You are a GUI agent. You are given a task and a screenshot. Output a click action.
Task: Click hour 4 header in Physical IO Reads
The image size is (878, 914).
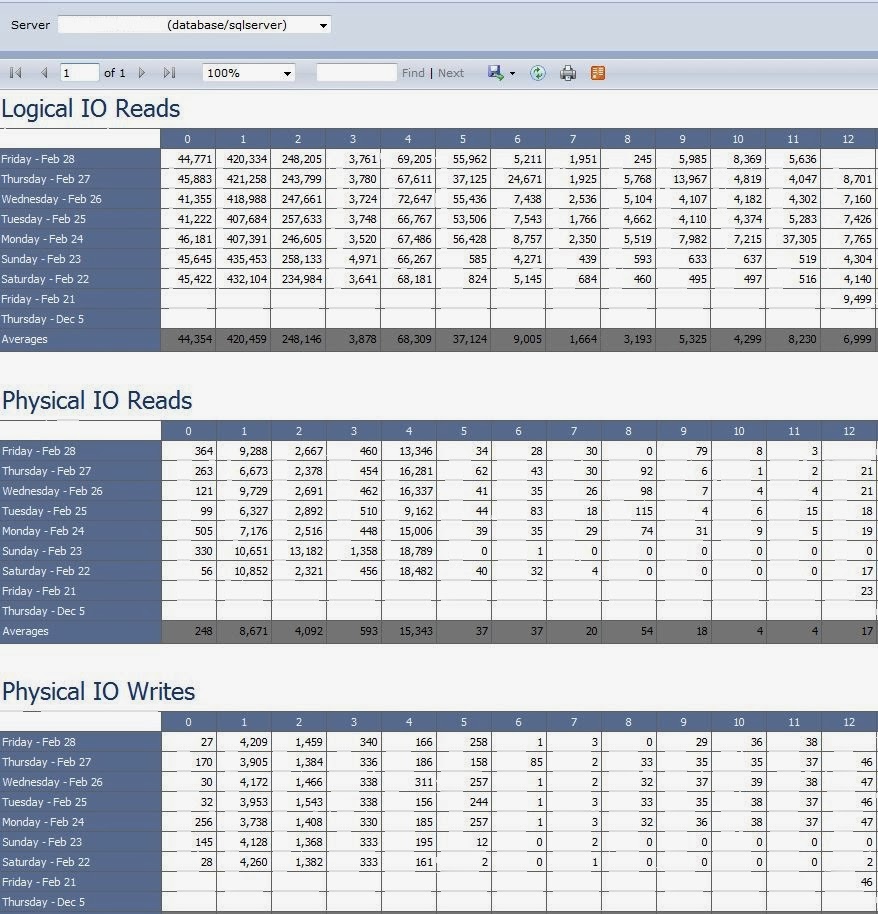click(409, 431)
